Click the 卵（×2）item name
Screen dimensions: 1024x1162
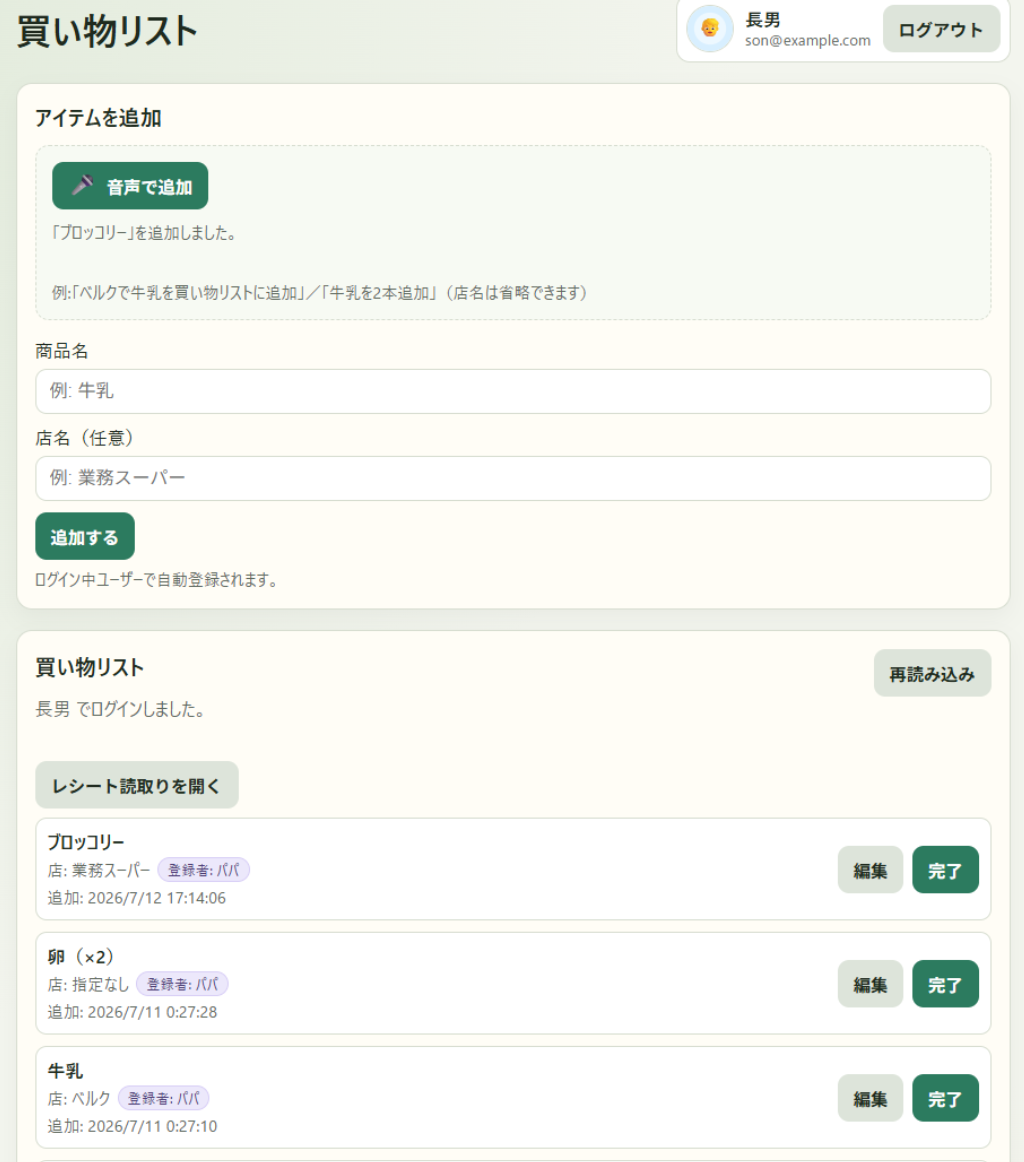[x=82, y=957]
